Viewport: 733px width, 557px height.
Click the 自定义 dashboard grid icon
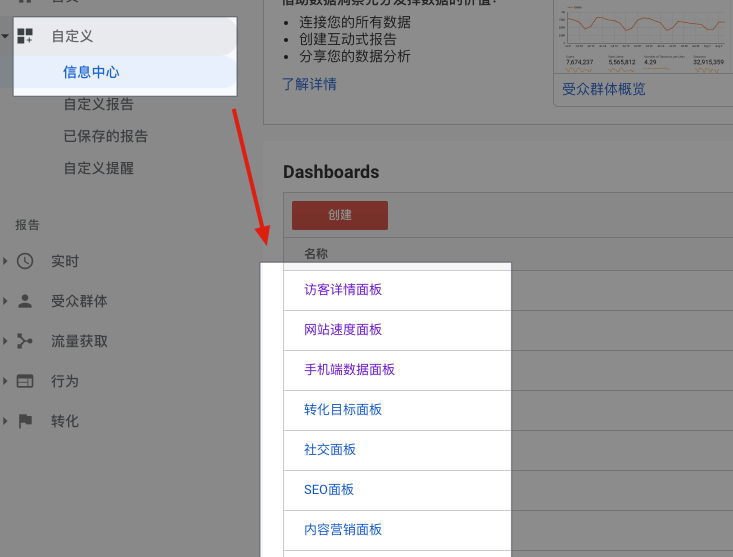pos(25,36)
